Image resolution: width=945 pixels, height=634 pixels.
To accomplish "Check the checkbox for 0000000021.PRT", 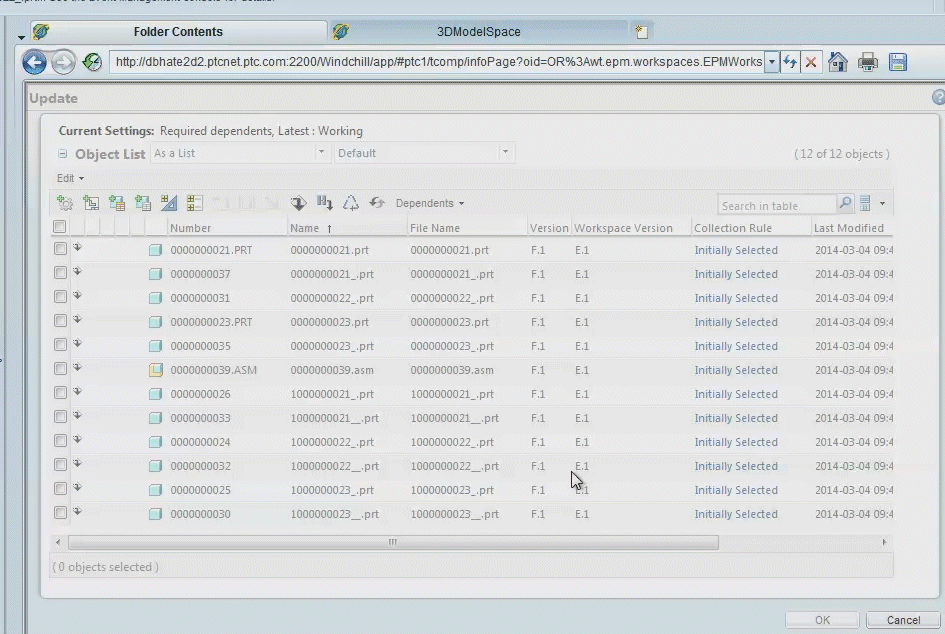I will (59, 249).
